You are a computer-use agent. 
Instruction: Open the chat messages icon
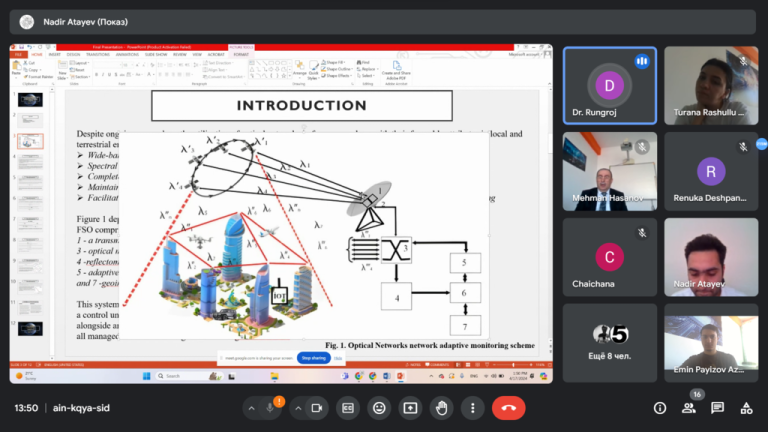pos(718,408)
